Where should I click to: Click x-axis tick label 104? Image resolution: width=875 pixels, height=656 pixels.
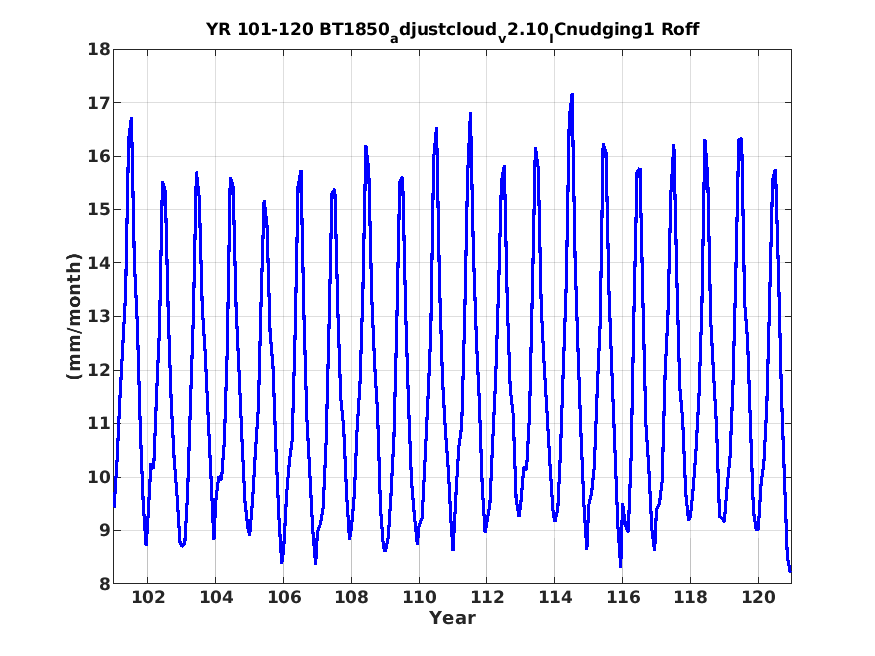click(215, 597)
